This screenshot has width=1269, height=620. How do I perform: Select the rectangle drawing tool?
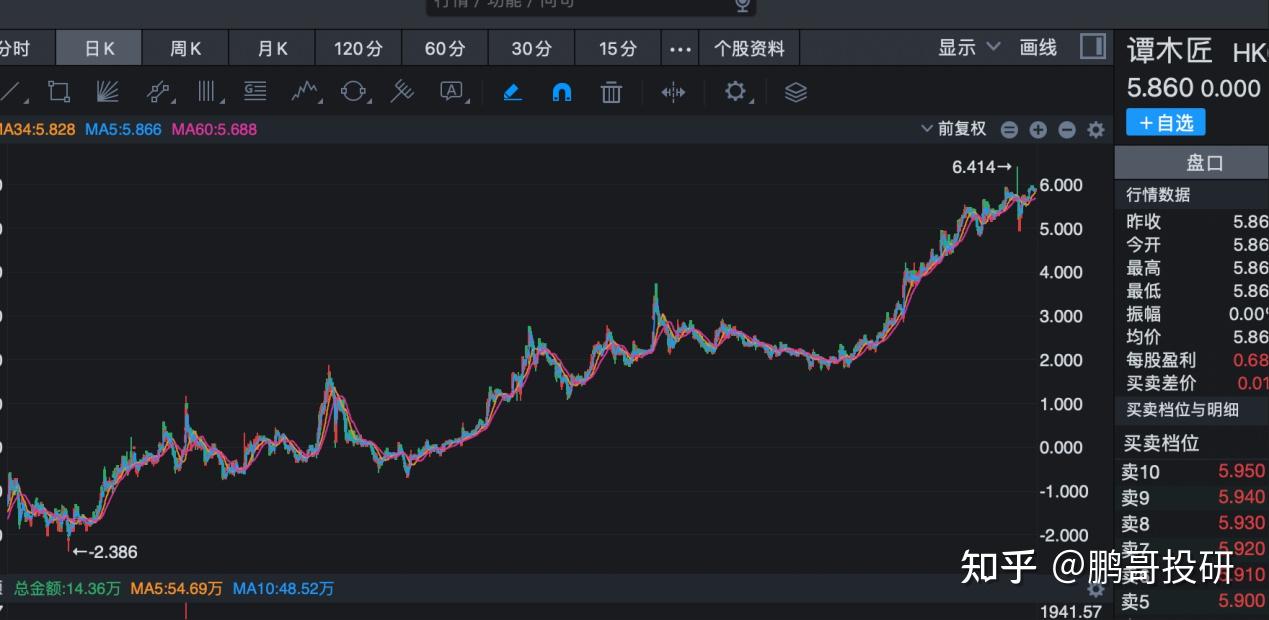(x=59, y=90)
